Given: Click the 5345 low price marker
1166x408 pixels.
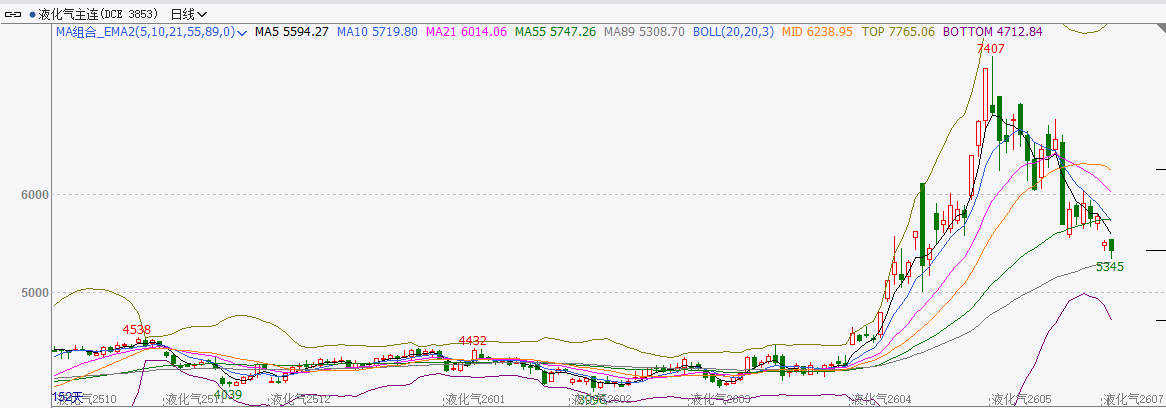Looking at the screenshot, I should [x=1110, y=267].
